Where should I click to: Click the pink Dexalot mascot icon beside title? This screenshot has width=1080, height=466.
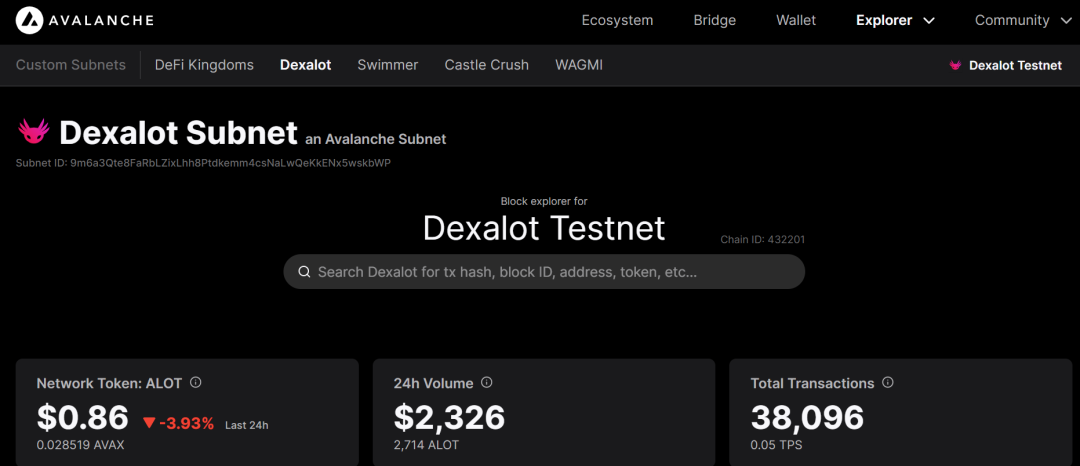click(34, 132)
